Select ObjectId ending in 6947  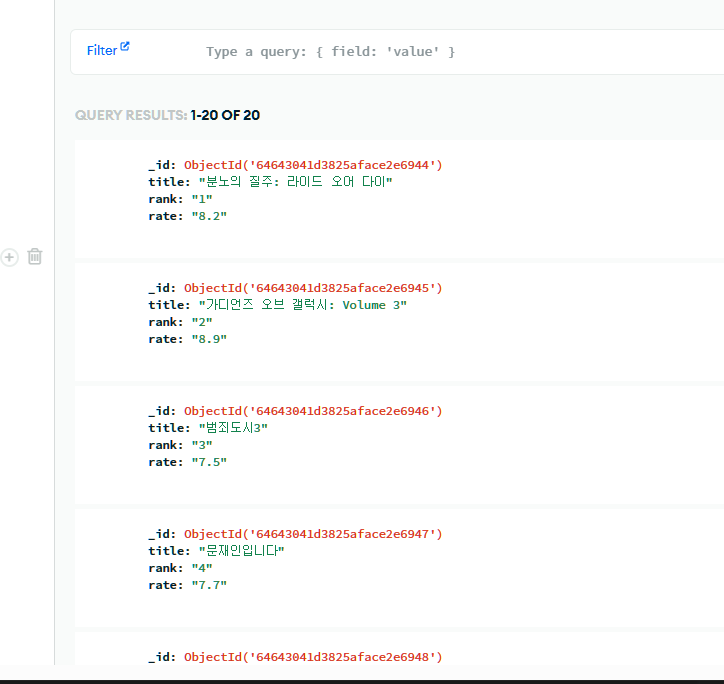point(313,534)
